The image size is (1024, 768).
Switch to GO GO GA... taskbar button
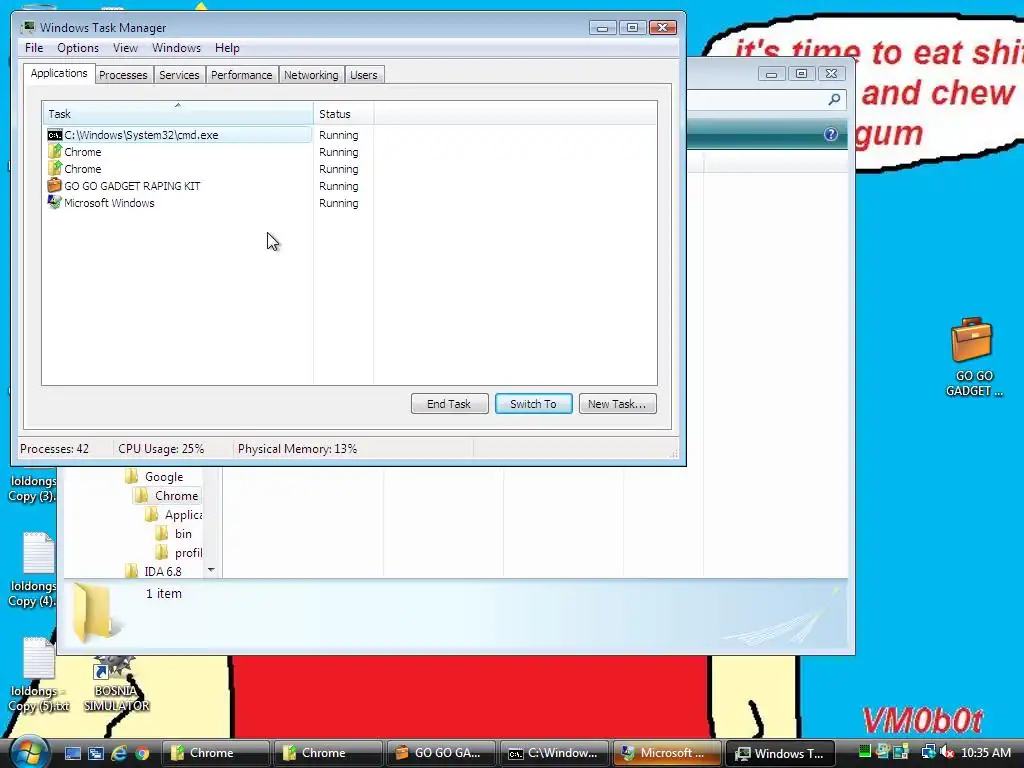click(x=441, y=753)
